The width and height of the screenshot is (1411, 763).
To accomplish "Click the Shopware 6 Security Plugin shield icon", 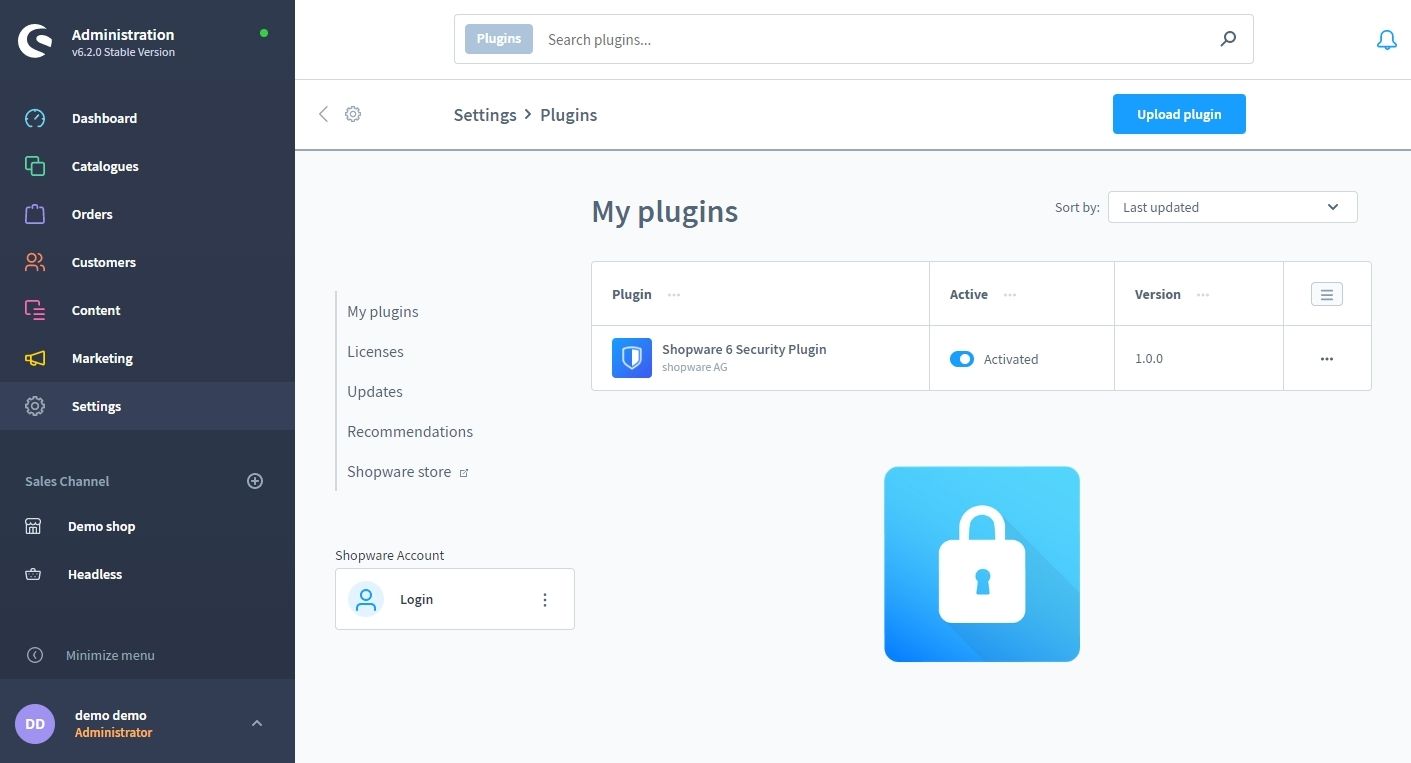I will [x=631, y=357].
